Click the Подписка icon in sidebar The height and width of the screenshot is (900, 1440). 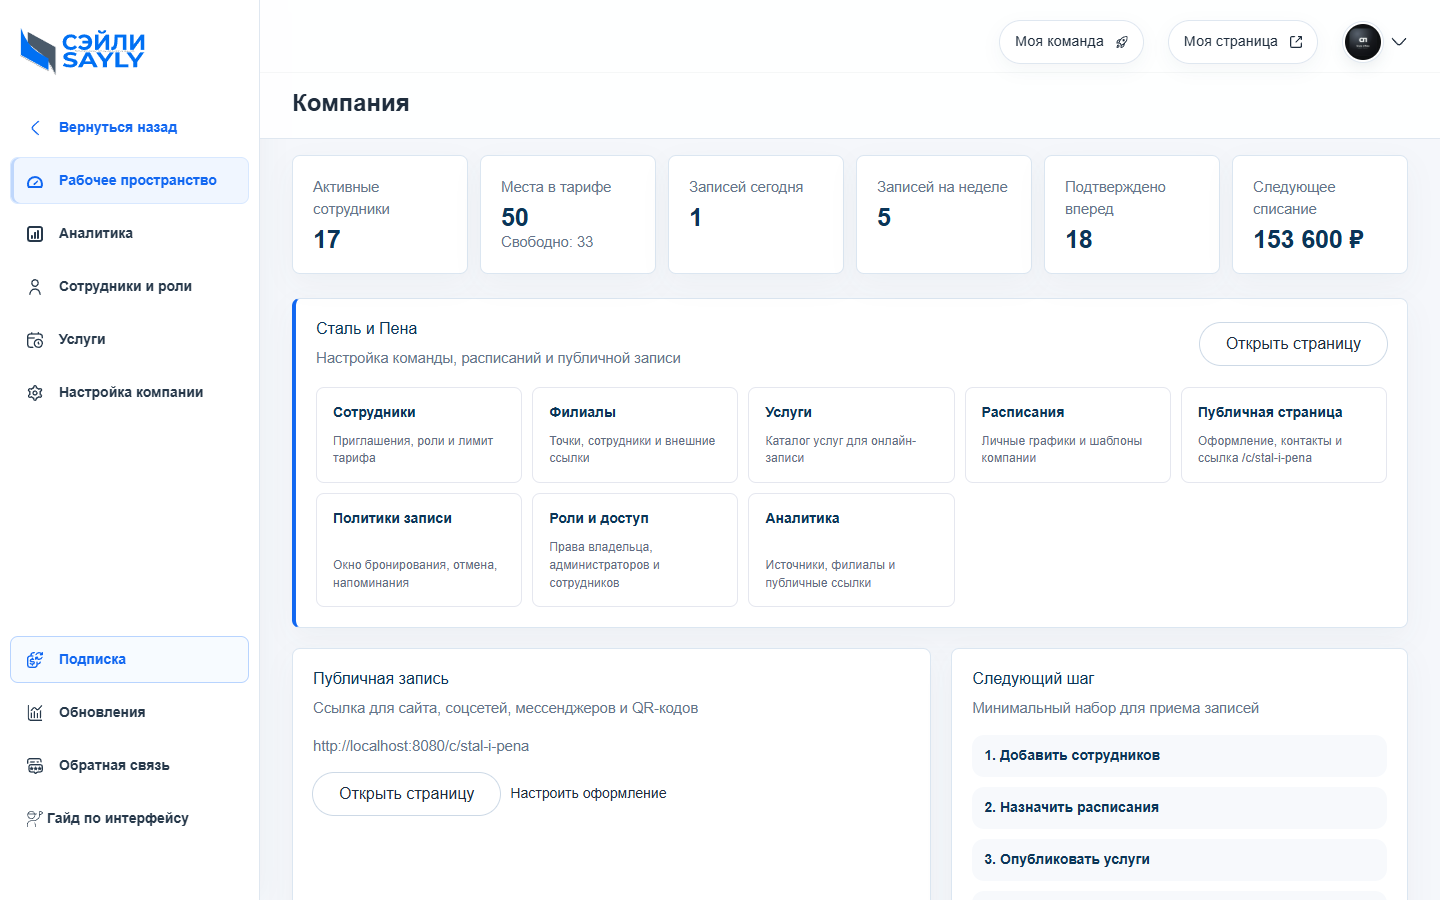pos(35,660)
